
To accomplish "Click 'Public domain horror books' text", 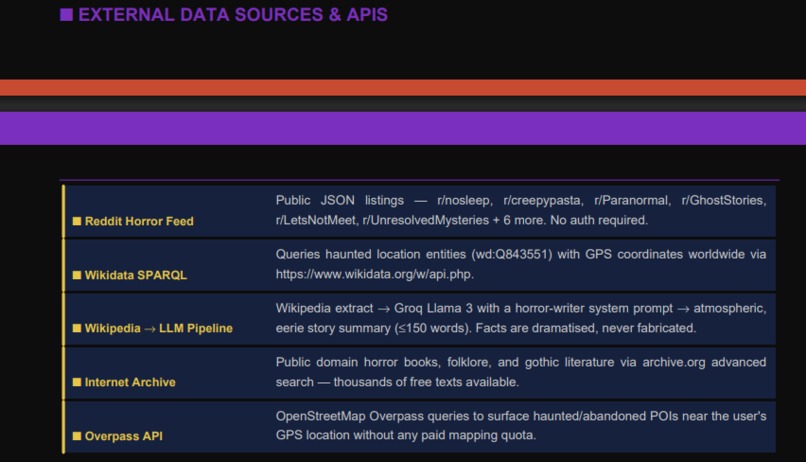I will point(357,362).
